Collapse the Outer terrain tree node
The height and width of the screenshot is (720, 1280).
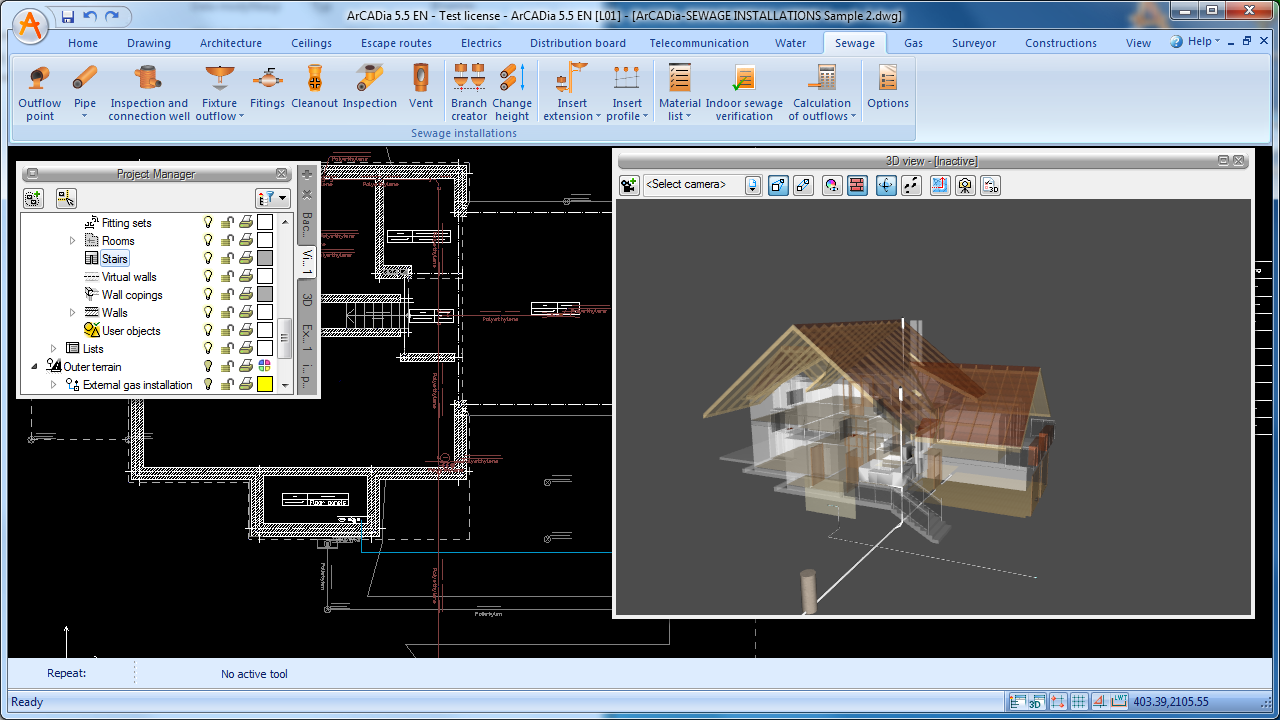click(x=34, y=367)
